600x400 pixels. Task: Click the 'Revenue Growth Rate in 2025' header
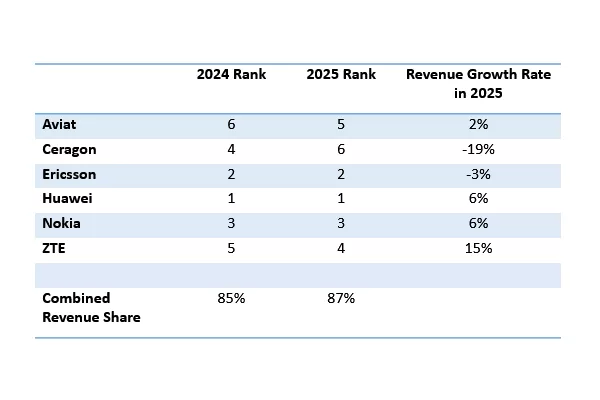(x=478, y=83)
